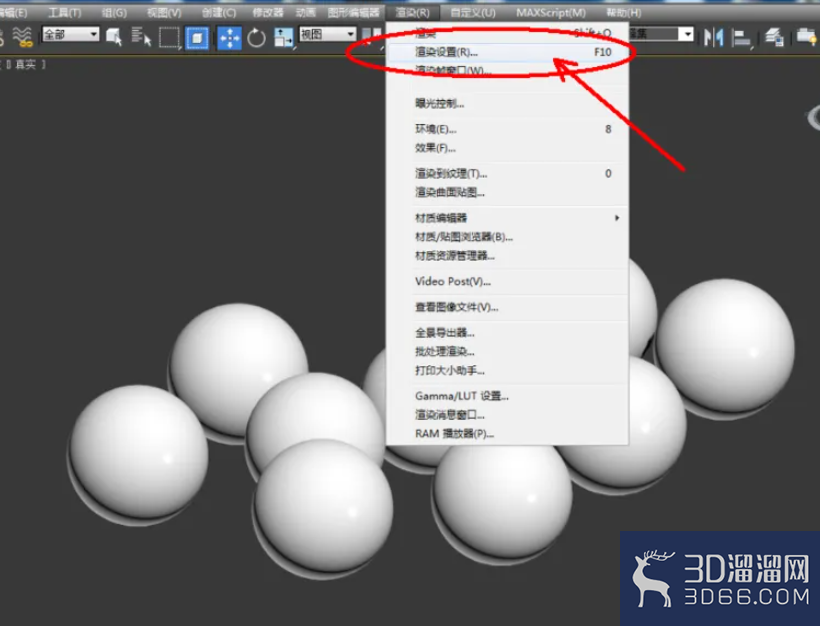Open the 组(G) menu
The image size is (820, 626).
tap(114, 12)
